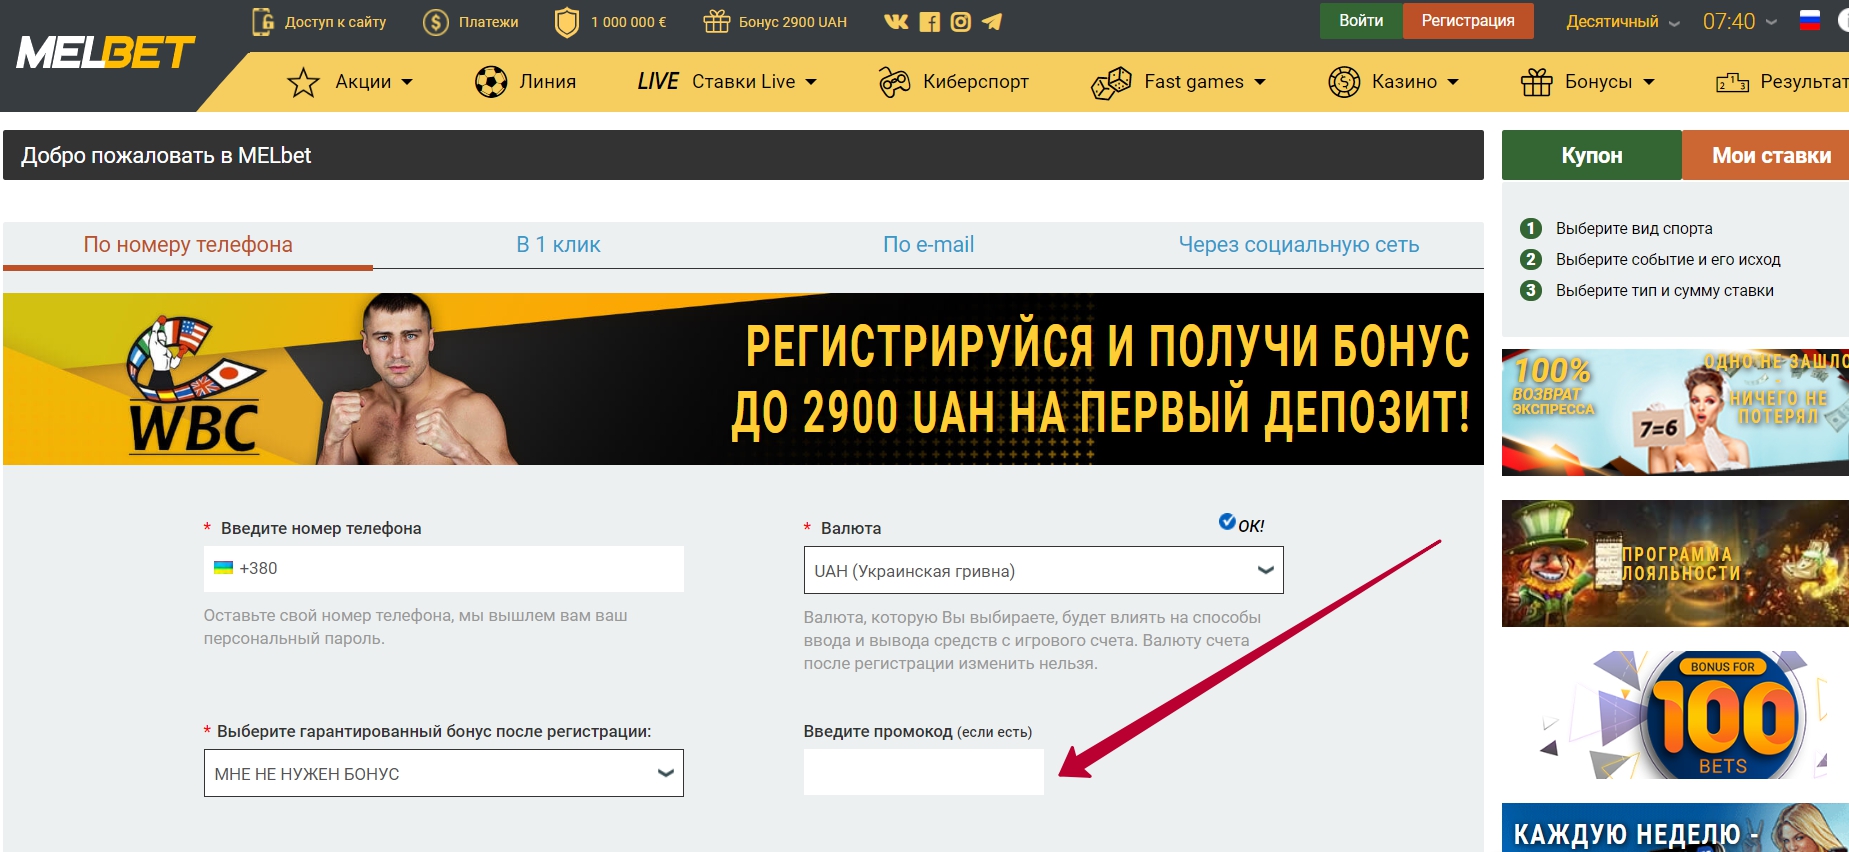1849x852 pixels.
Task: Open the Bonus for 100 bets banner
Action: (1675, 715)
